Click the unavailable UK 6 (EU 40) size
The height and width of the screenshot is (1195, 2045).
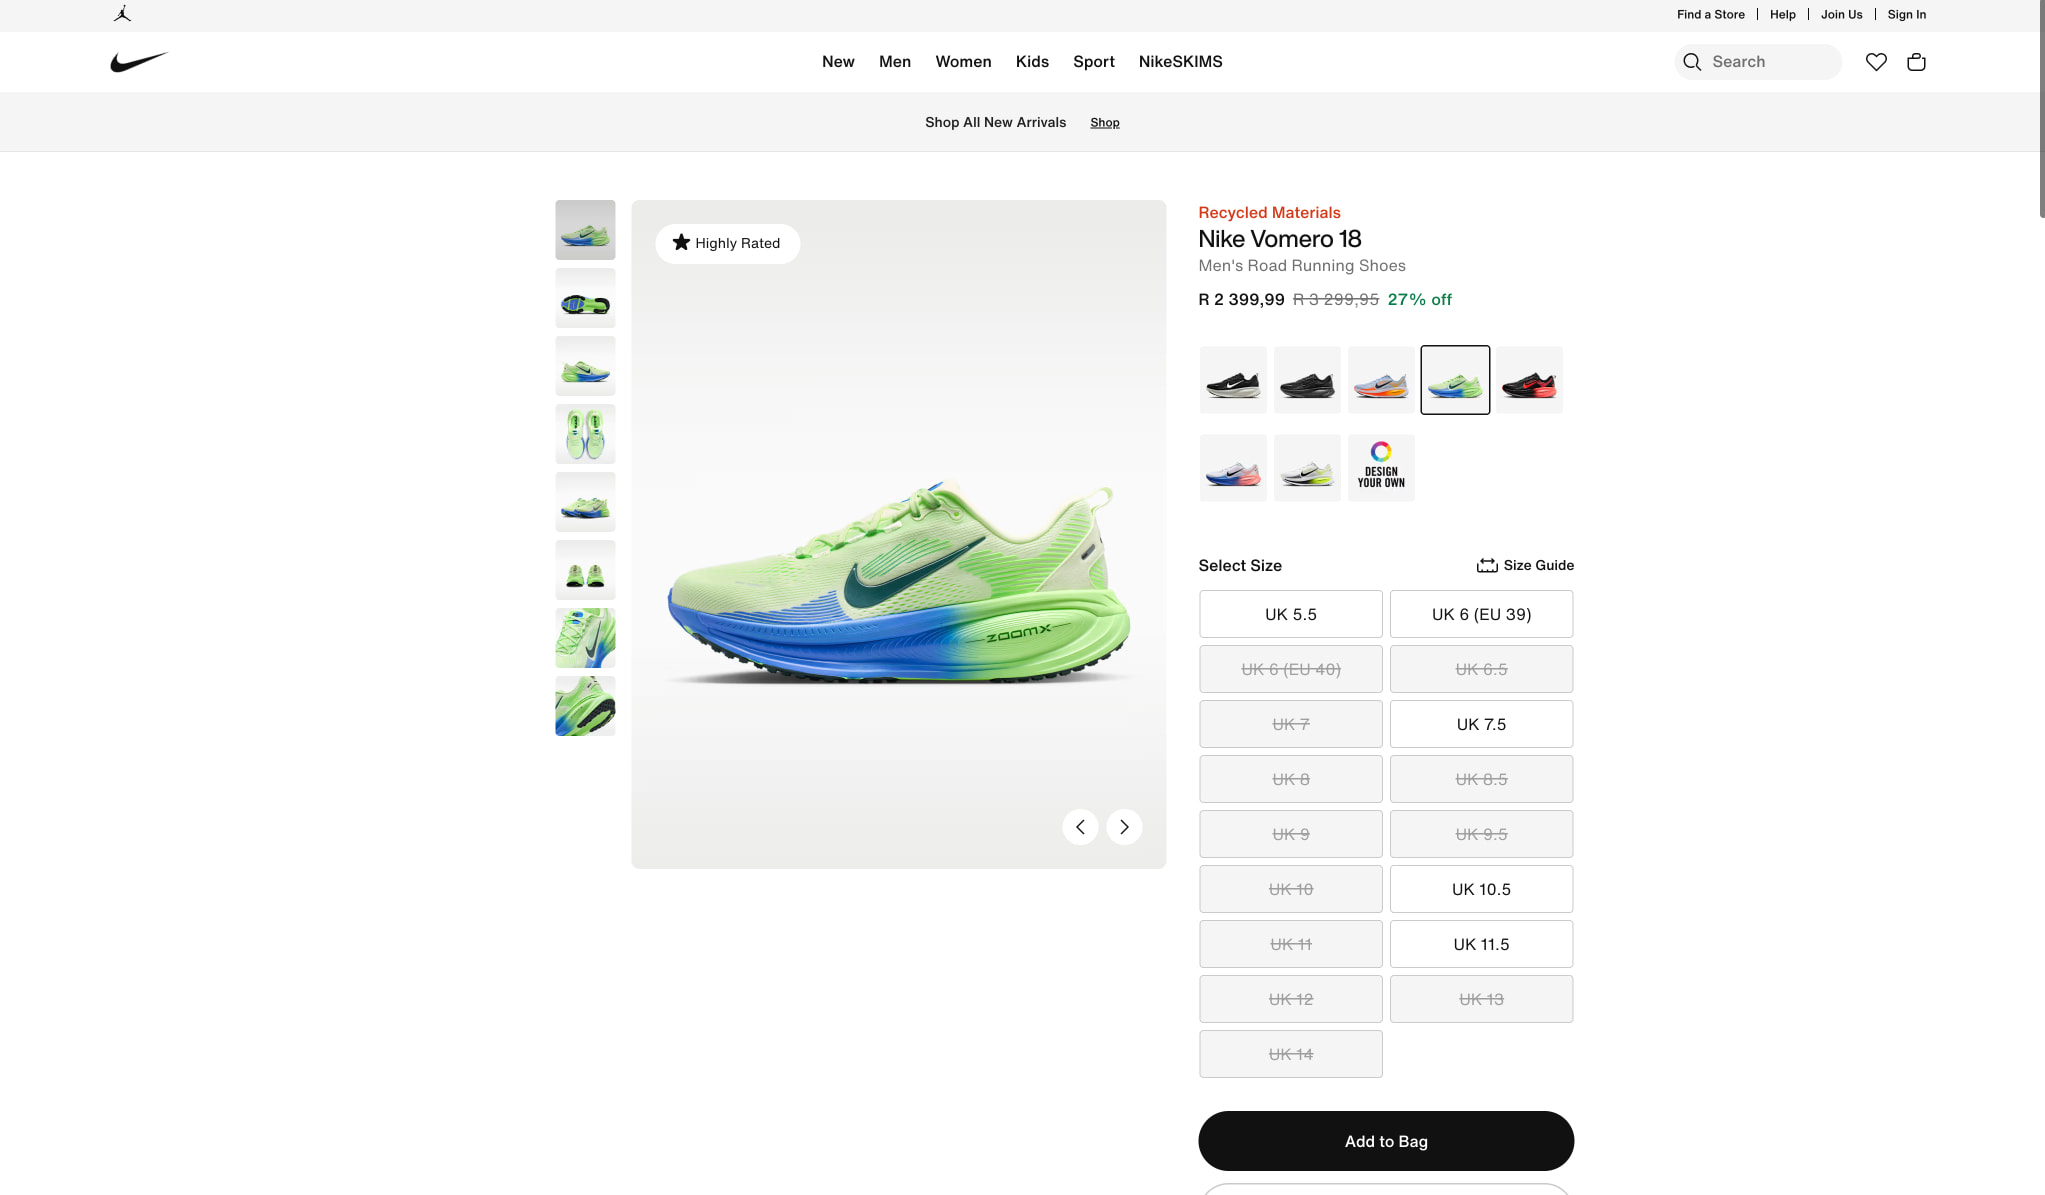point(1290,669)
